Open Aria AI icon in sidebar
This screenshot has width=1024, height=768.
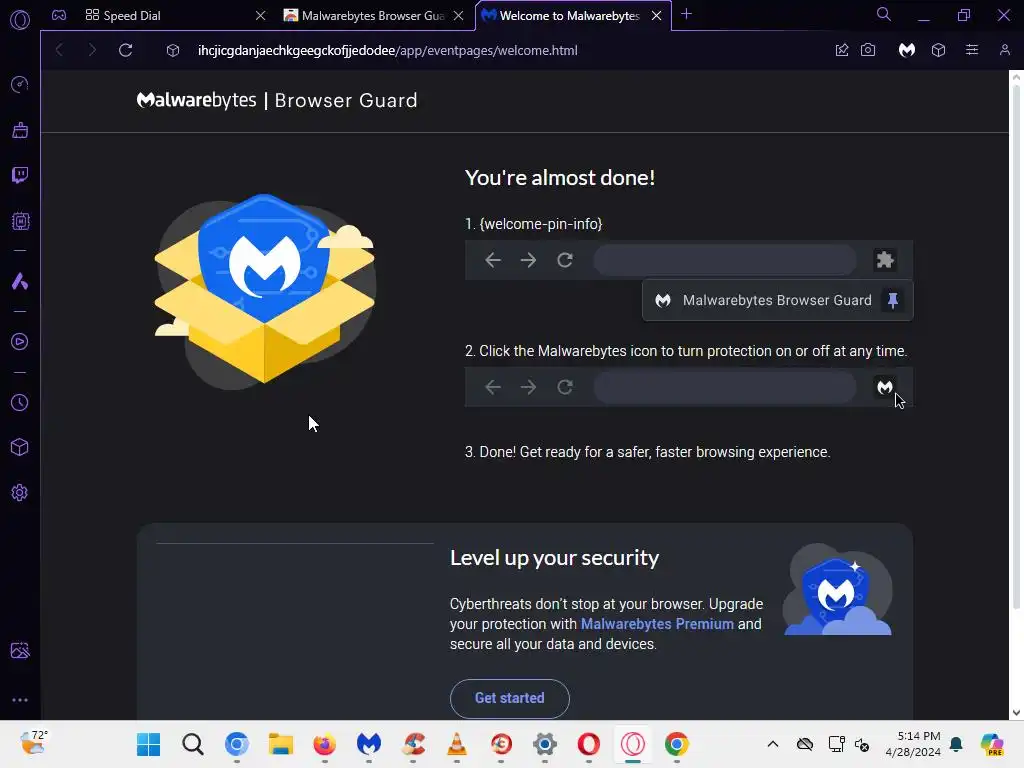pyautogui.click(x=20, y=281)
